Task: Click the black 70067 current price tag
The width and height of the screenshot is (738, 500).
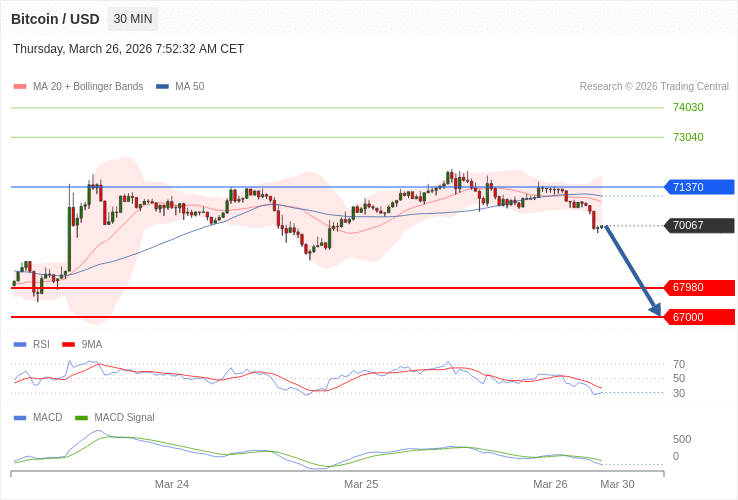Action: 699,225
